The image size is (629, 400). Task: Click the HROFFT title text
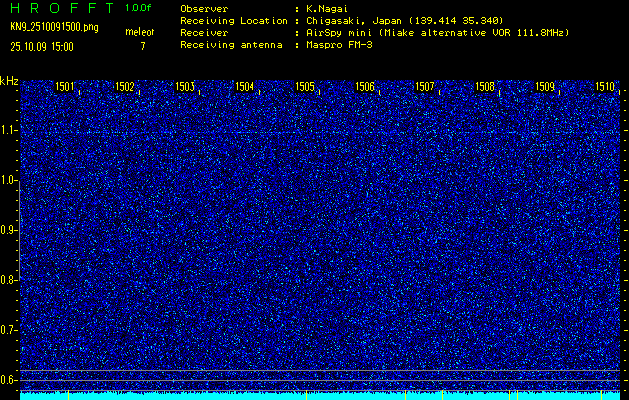click(61, 7)
